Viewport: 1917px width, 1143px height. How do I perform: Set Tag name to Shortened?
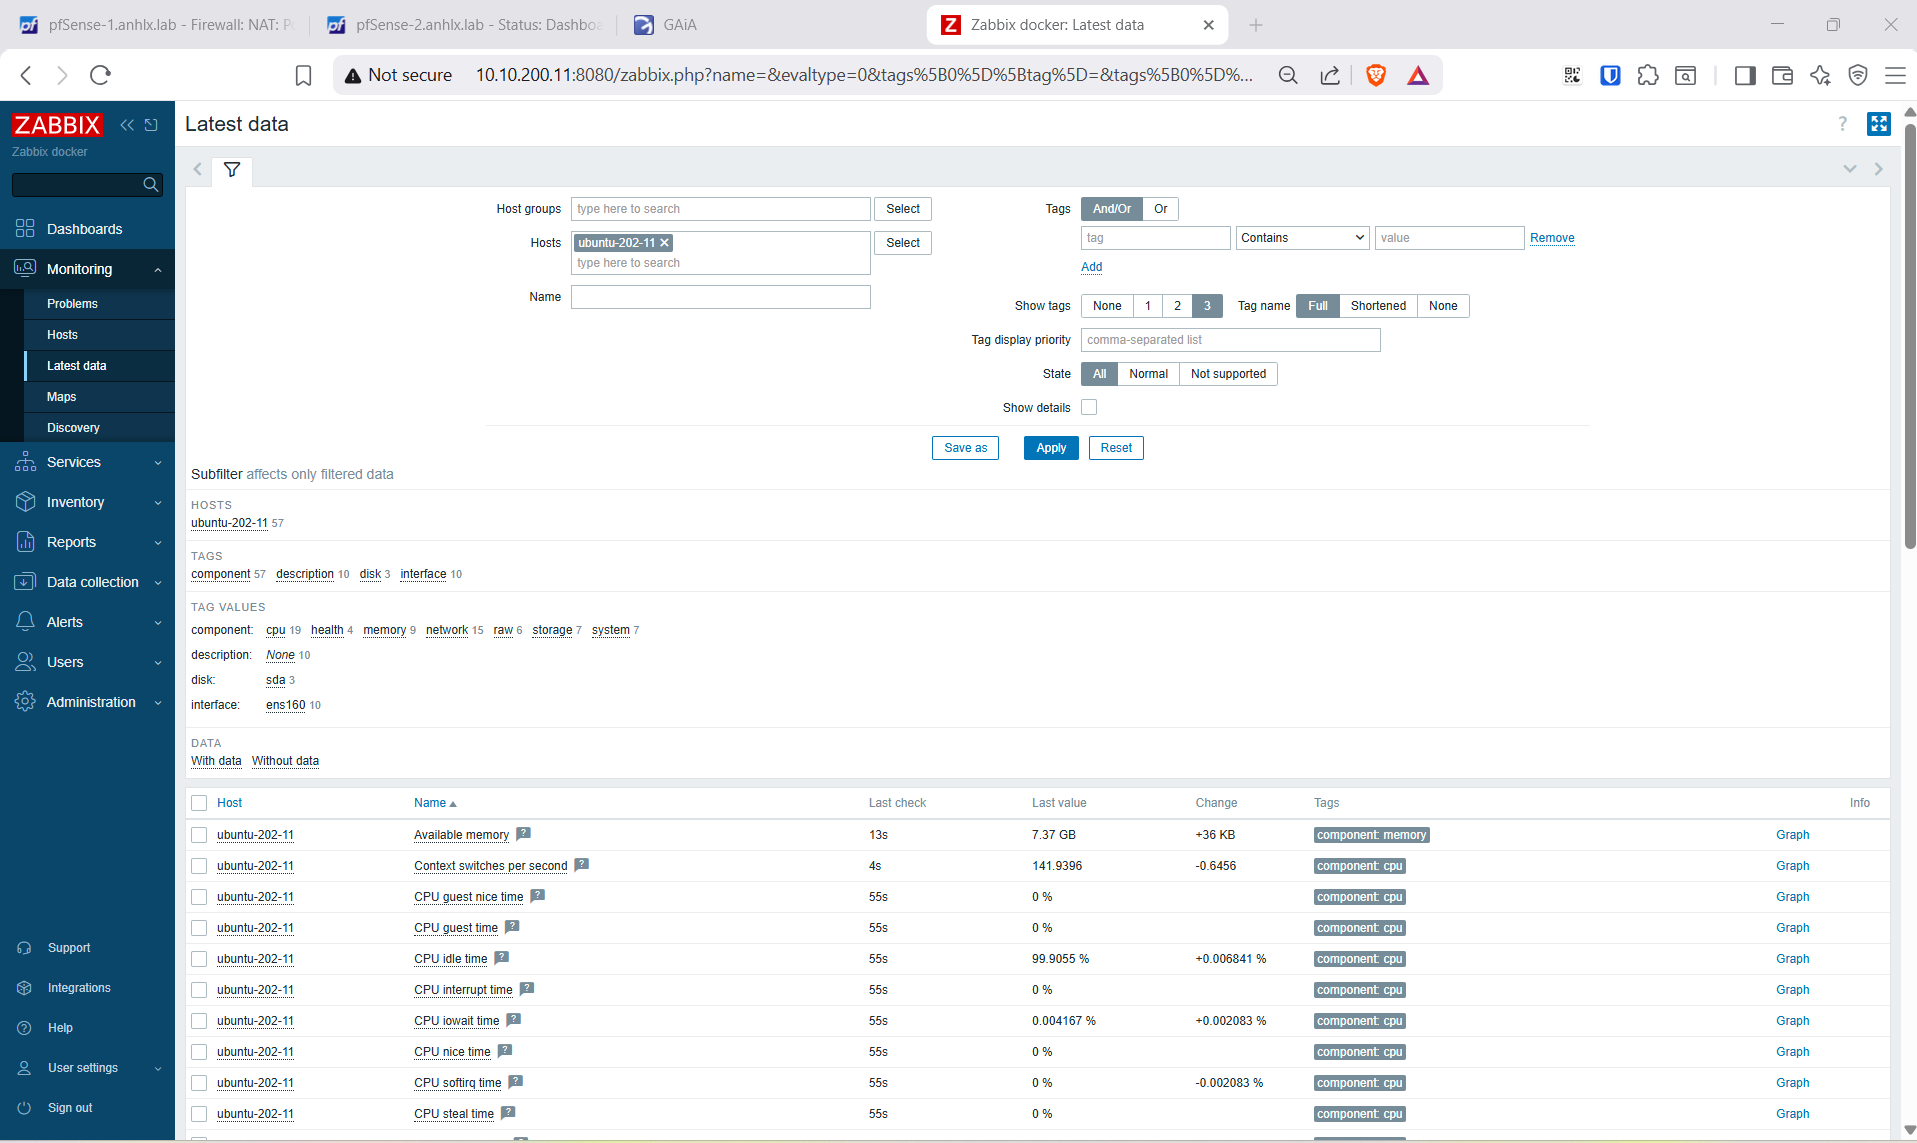pyautogui.click(x=1378, y=306)
